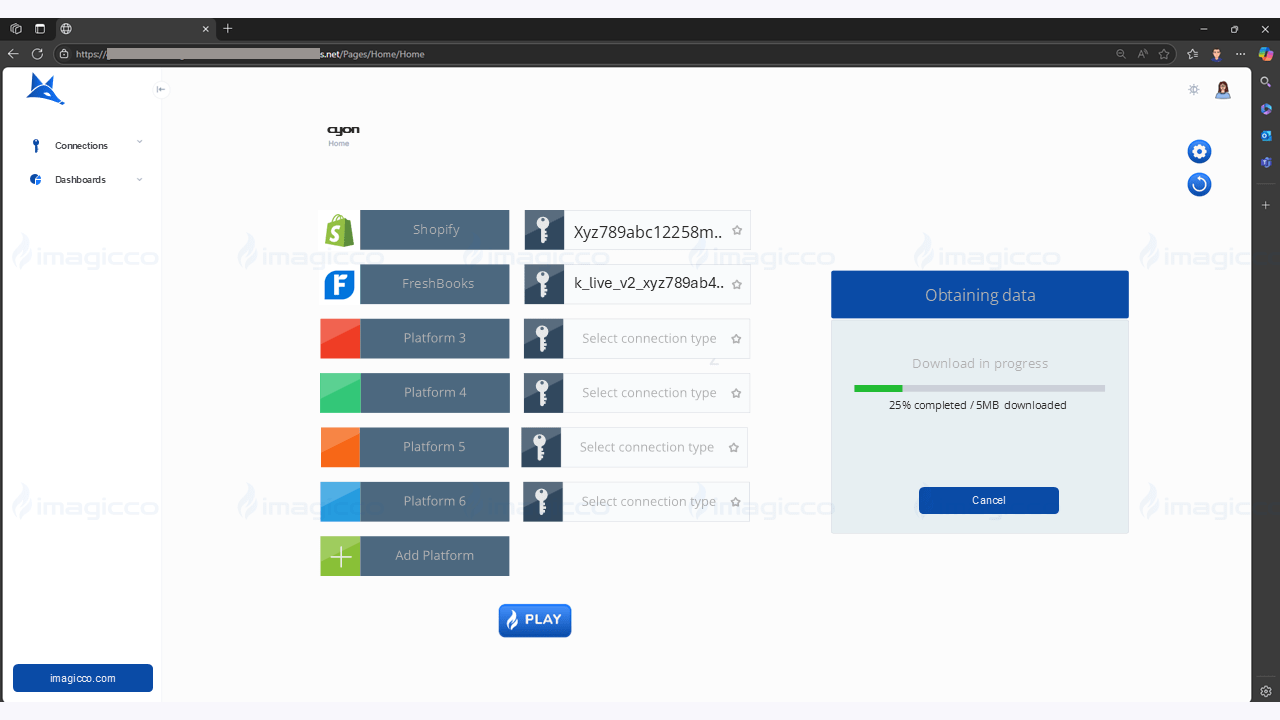Toggle the light/dark theme sun icon
The width and height of the screenshot is (1280, 720).
pyautogui.click(x=1193, y=90)
